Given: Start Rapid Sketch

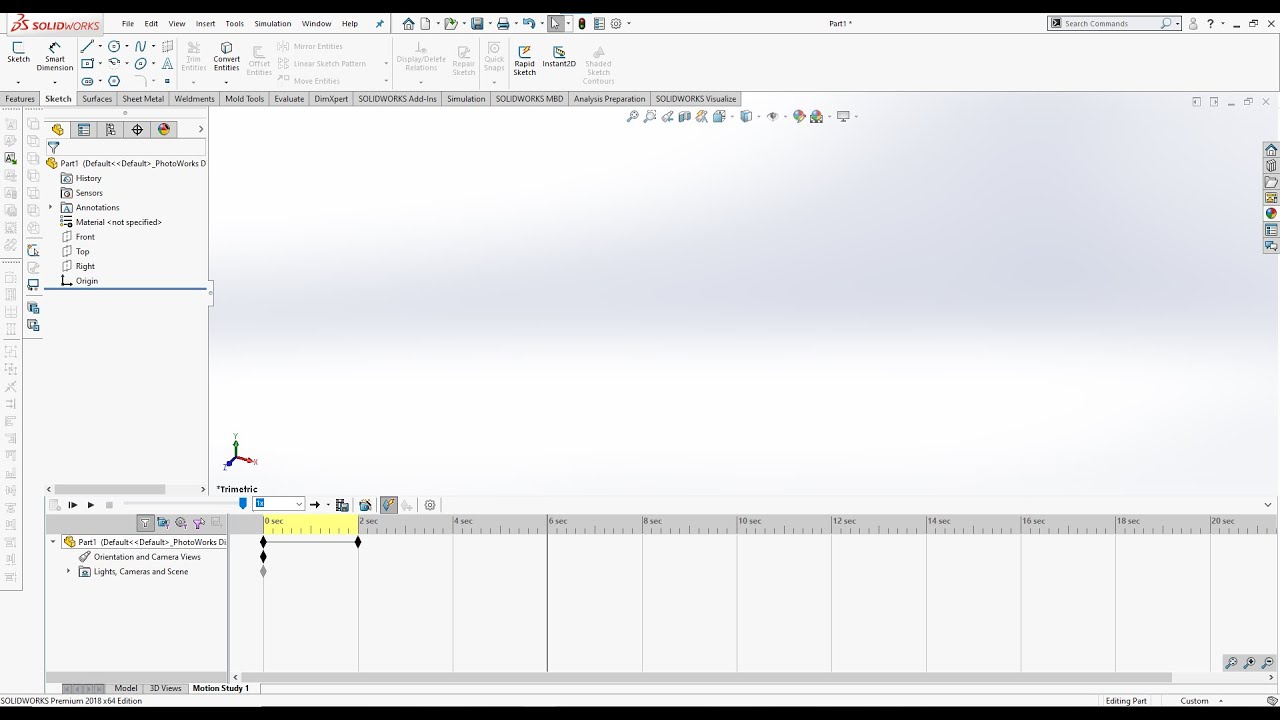Looking at the screenshot, I should 525,60.
